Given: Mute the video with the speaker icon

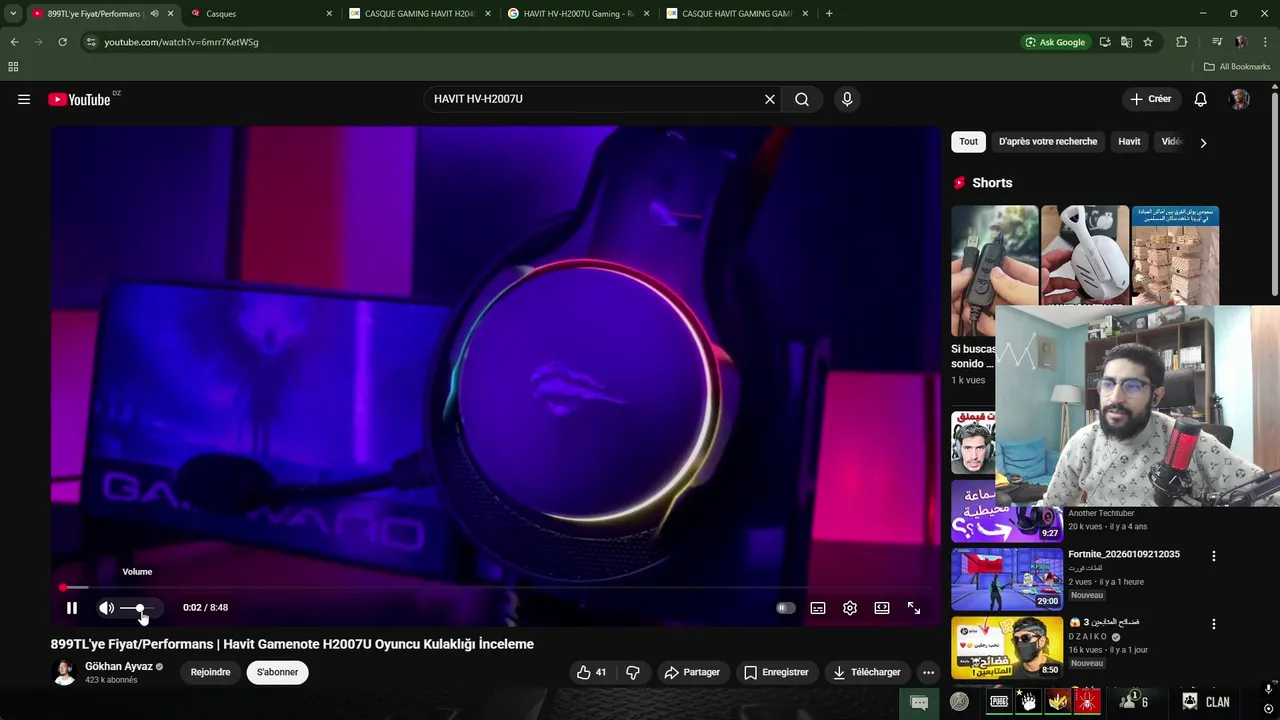Looking at the screenshot, I should (106, 608).
